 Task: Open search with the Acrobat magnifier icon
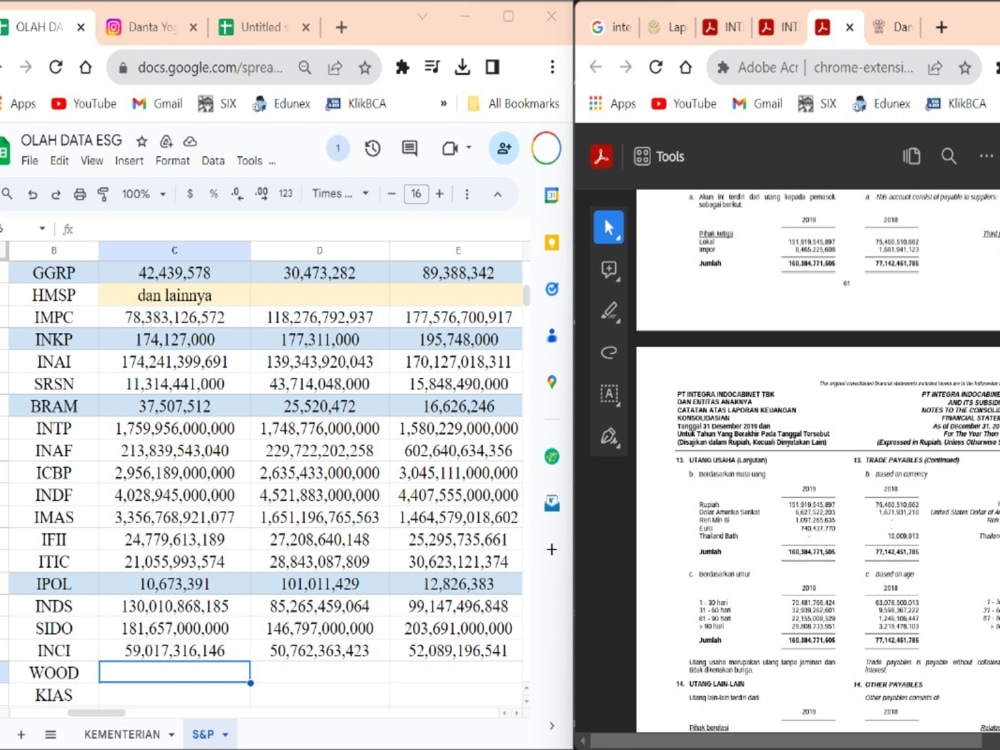click(x=948, y=157)
